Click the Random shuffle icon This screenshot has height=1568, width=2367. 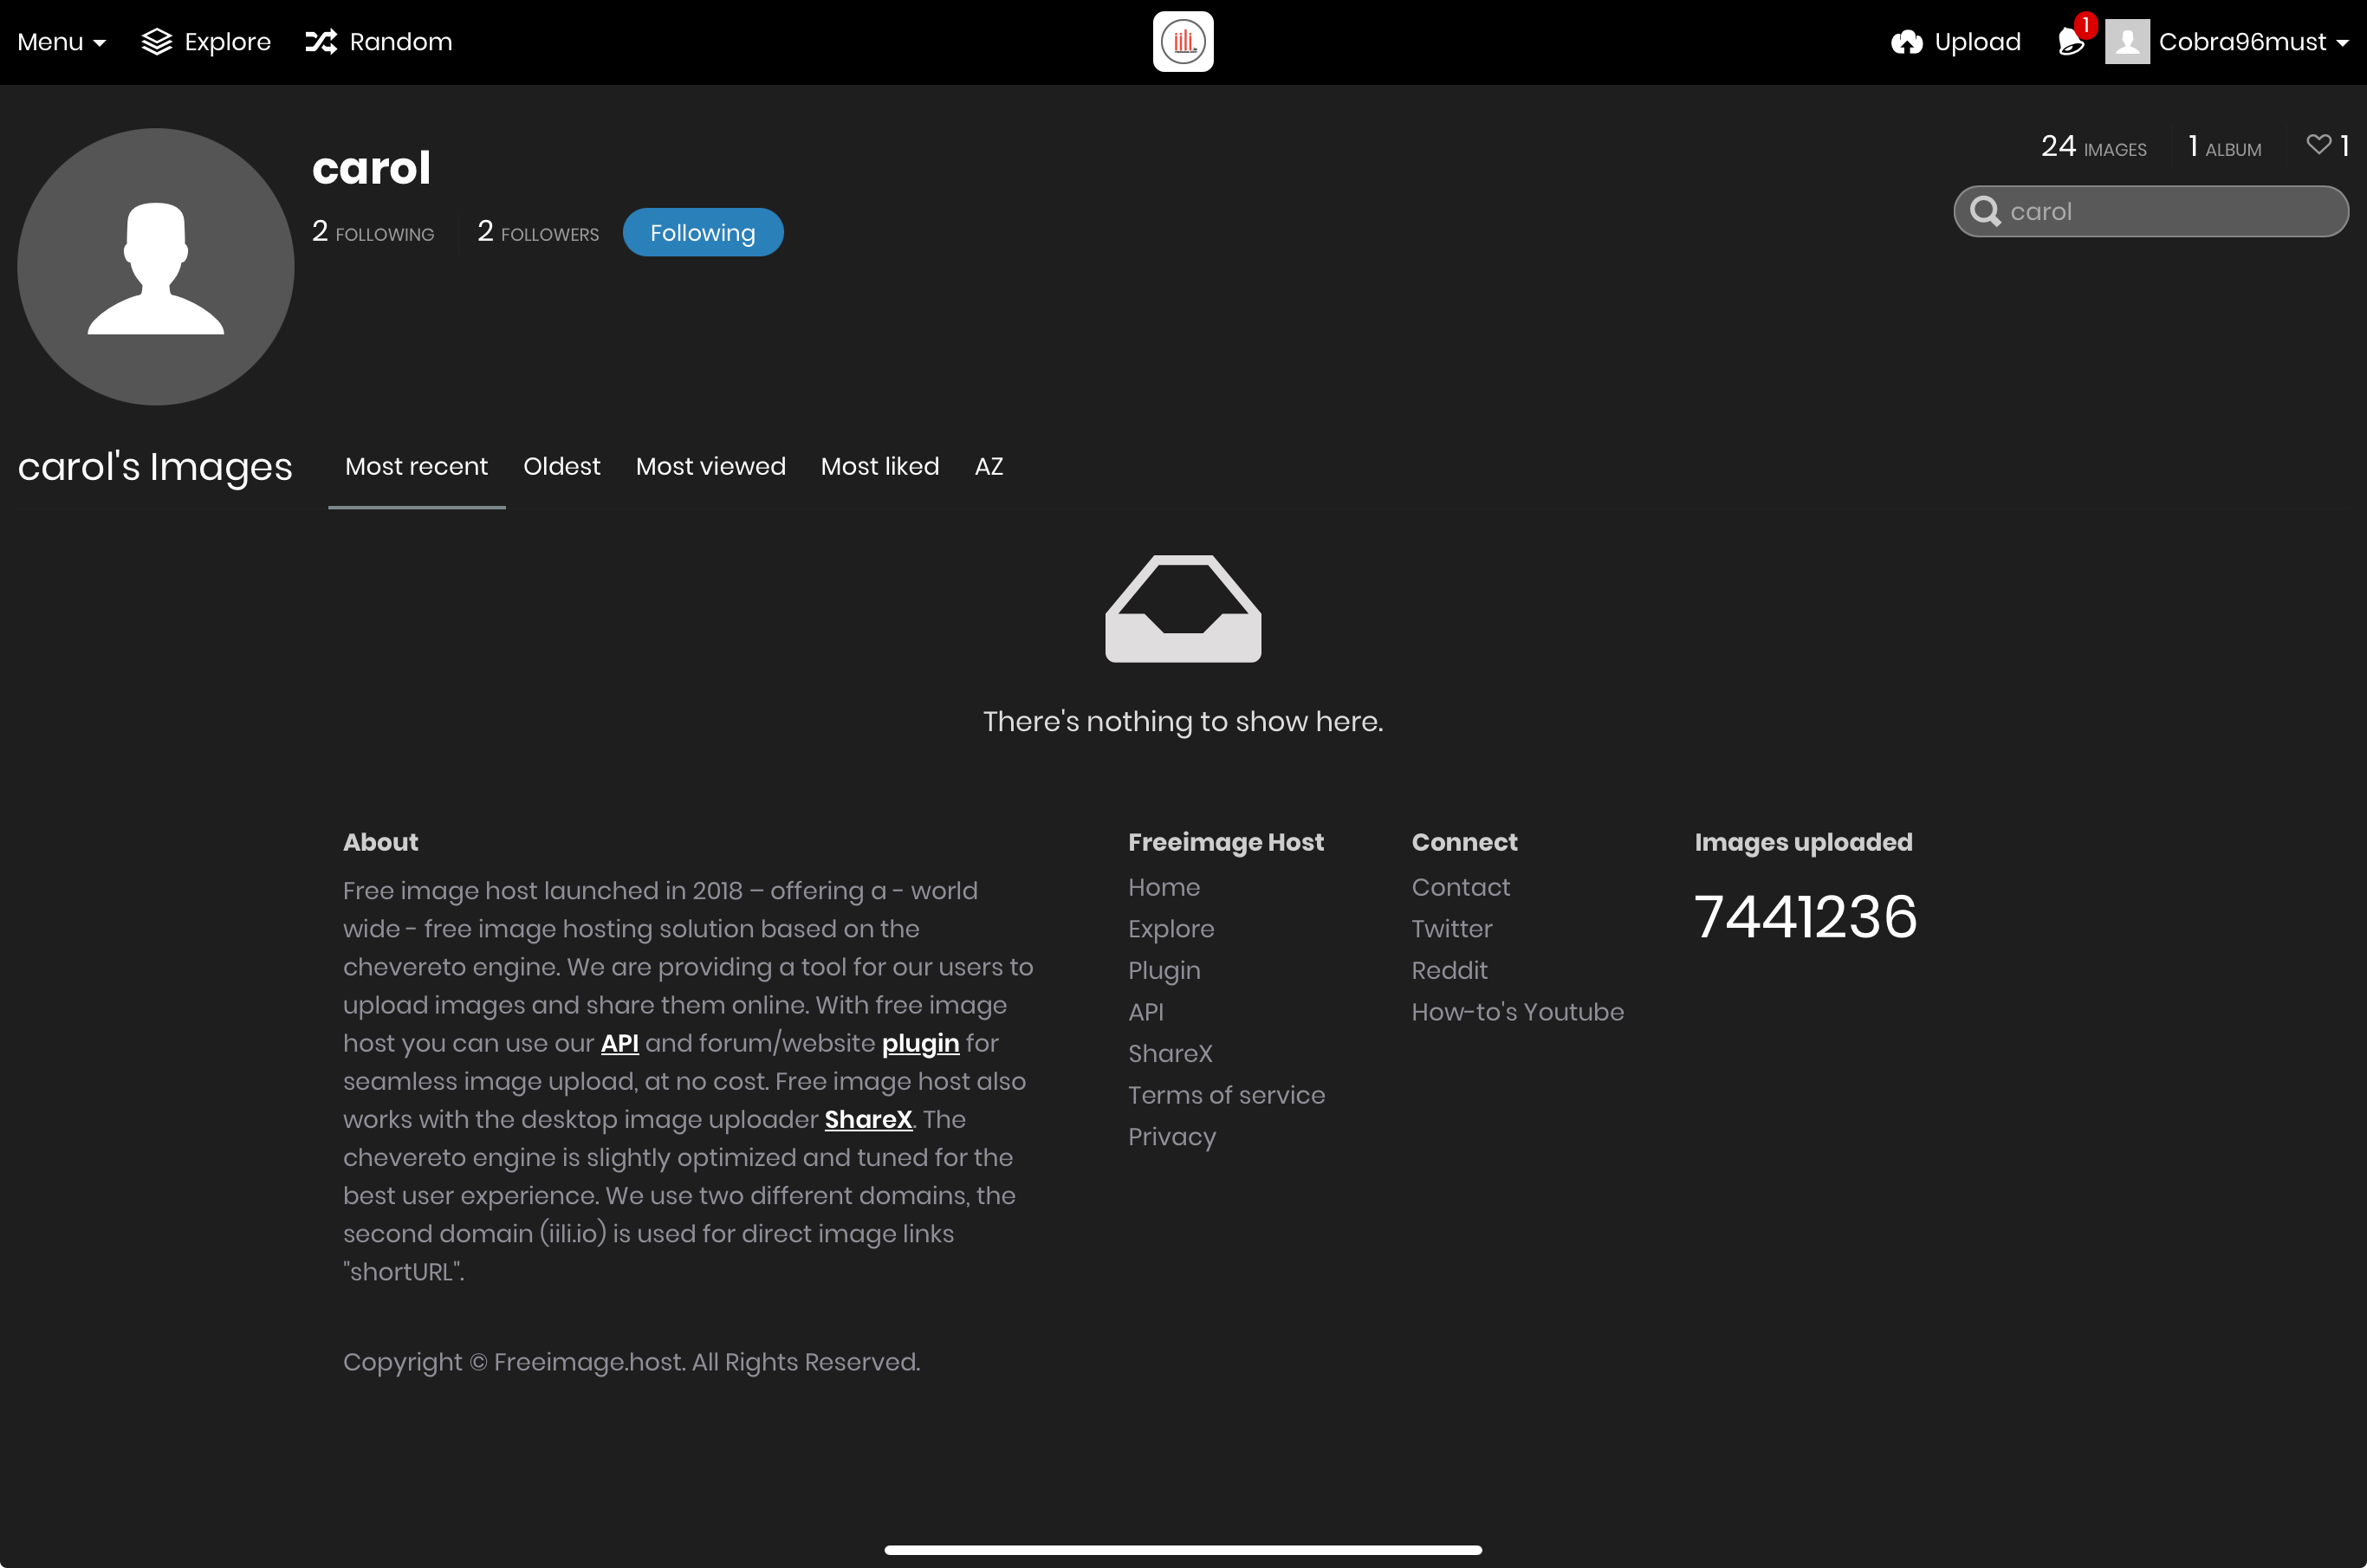coord(321,42)
